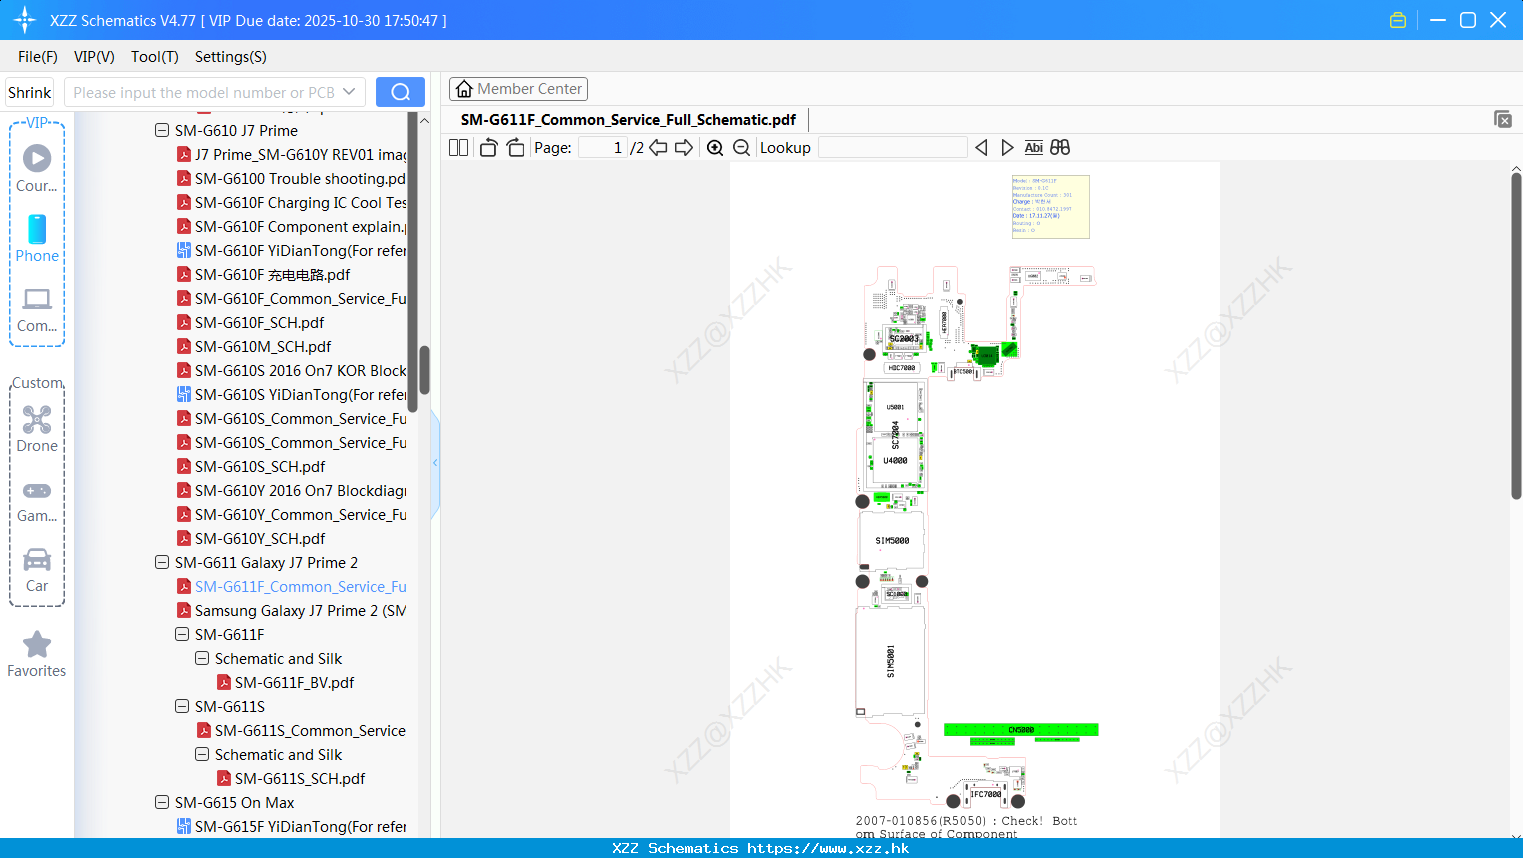
Task: Find previous lookup result
Action: pos(981,147)
